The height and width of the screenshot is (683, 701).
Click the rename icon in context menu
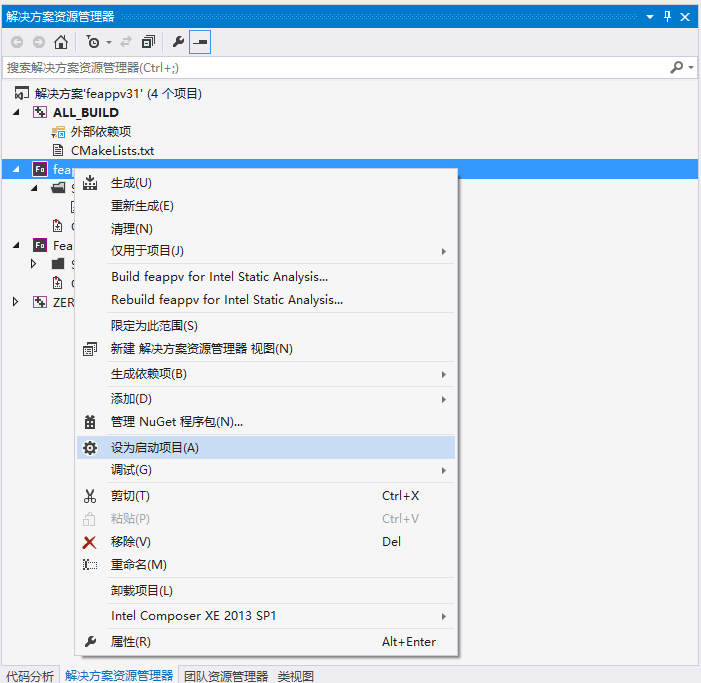[90, 565]
